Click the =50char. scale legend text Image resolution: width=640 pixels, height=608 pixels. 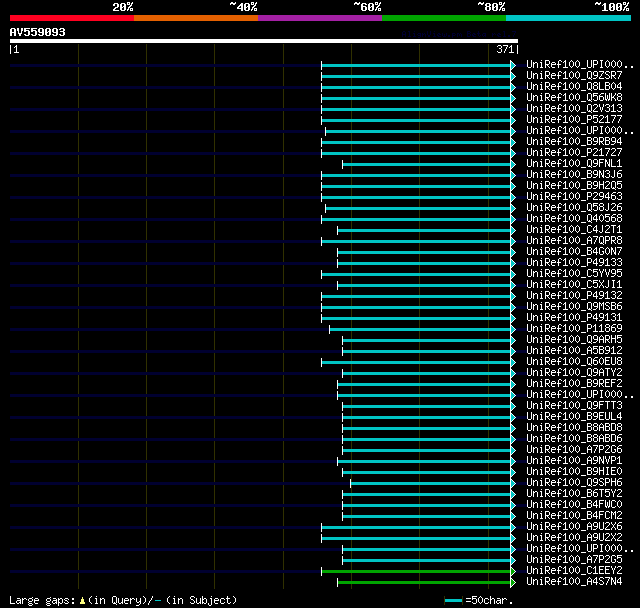(x=489, y=600)
